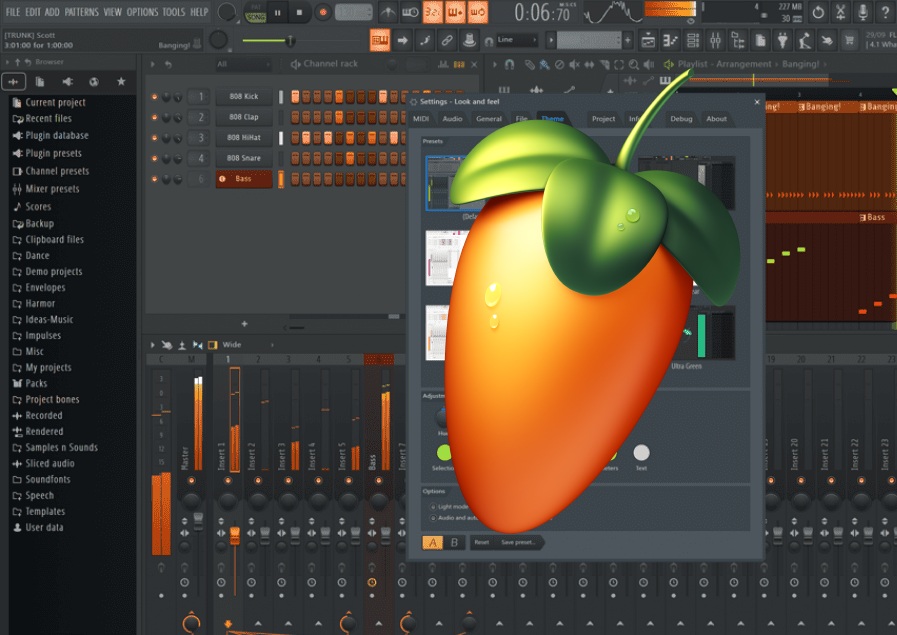
Task: Select the playlist mute tool icon
Action: (x=574, y=65)
